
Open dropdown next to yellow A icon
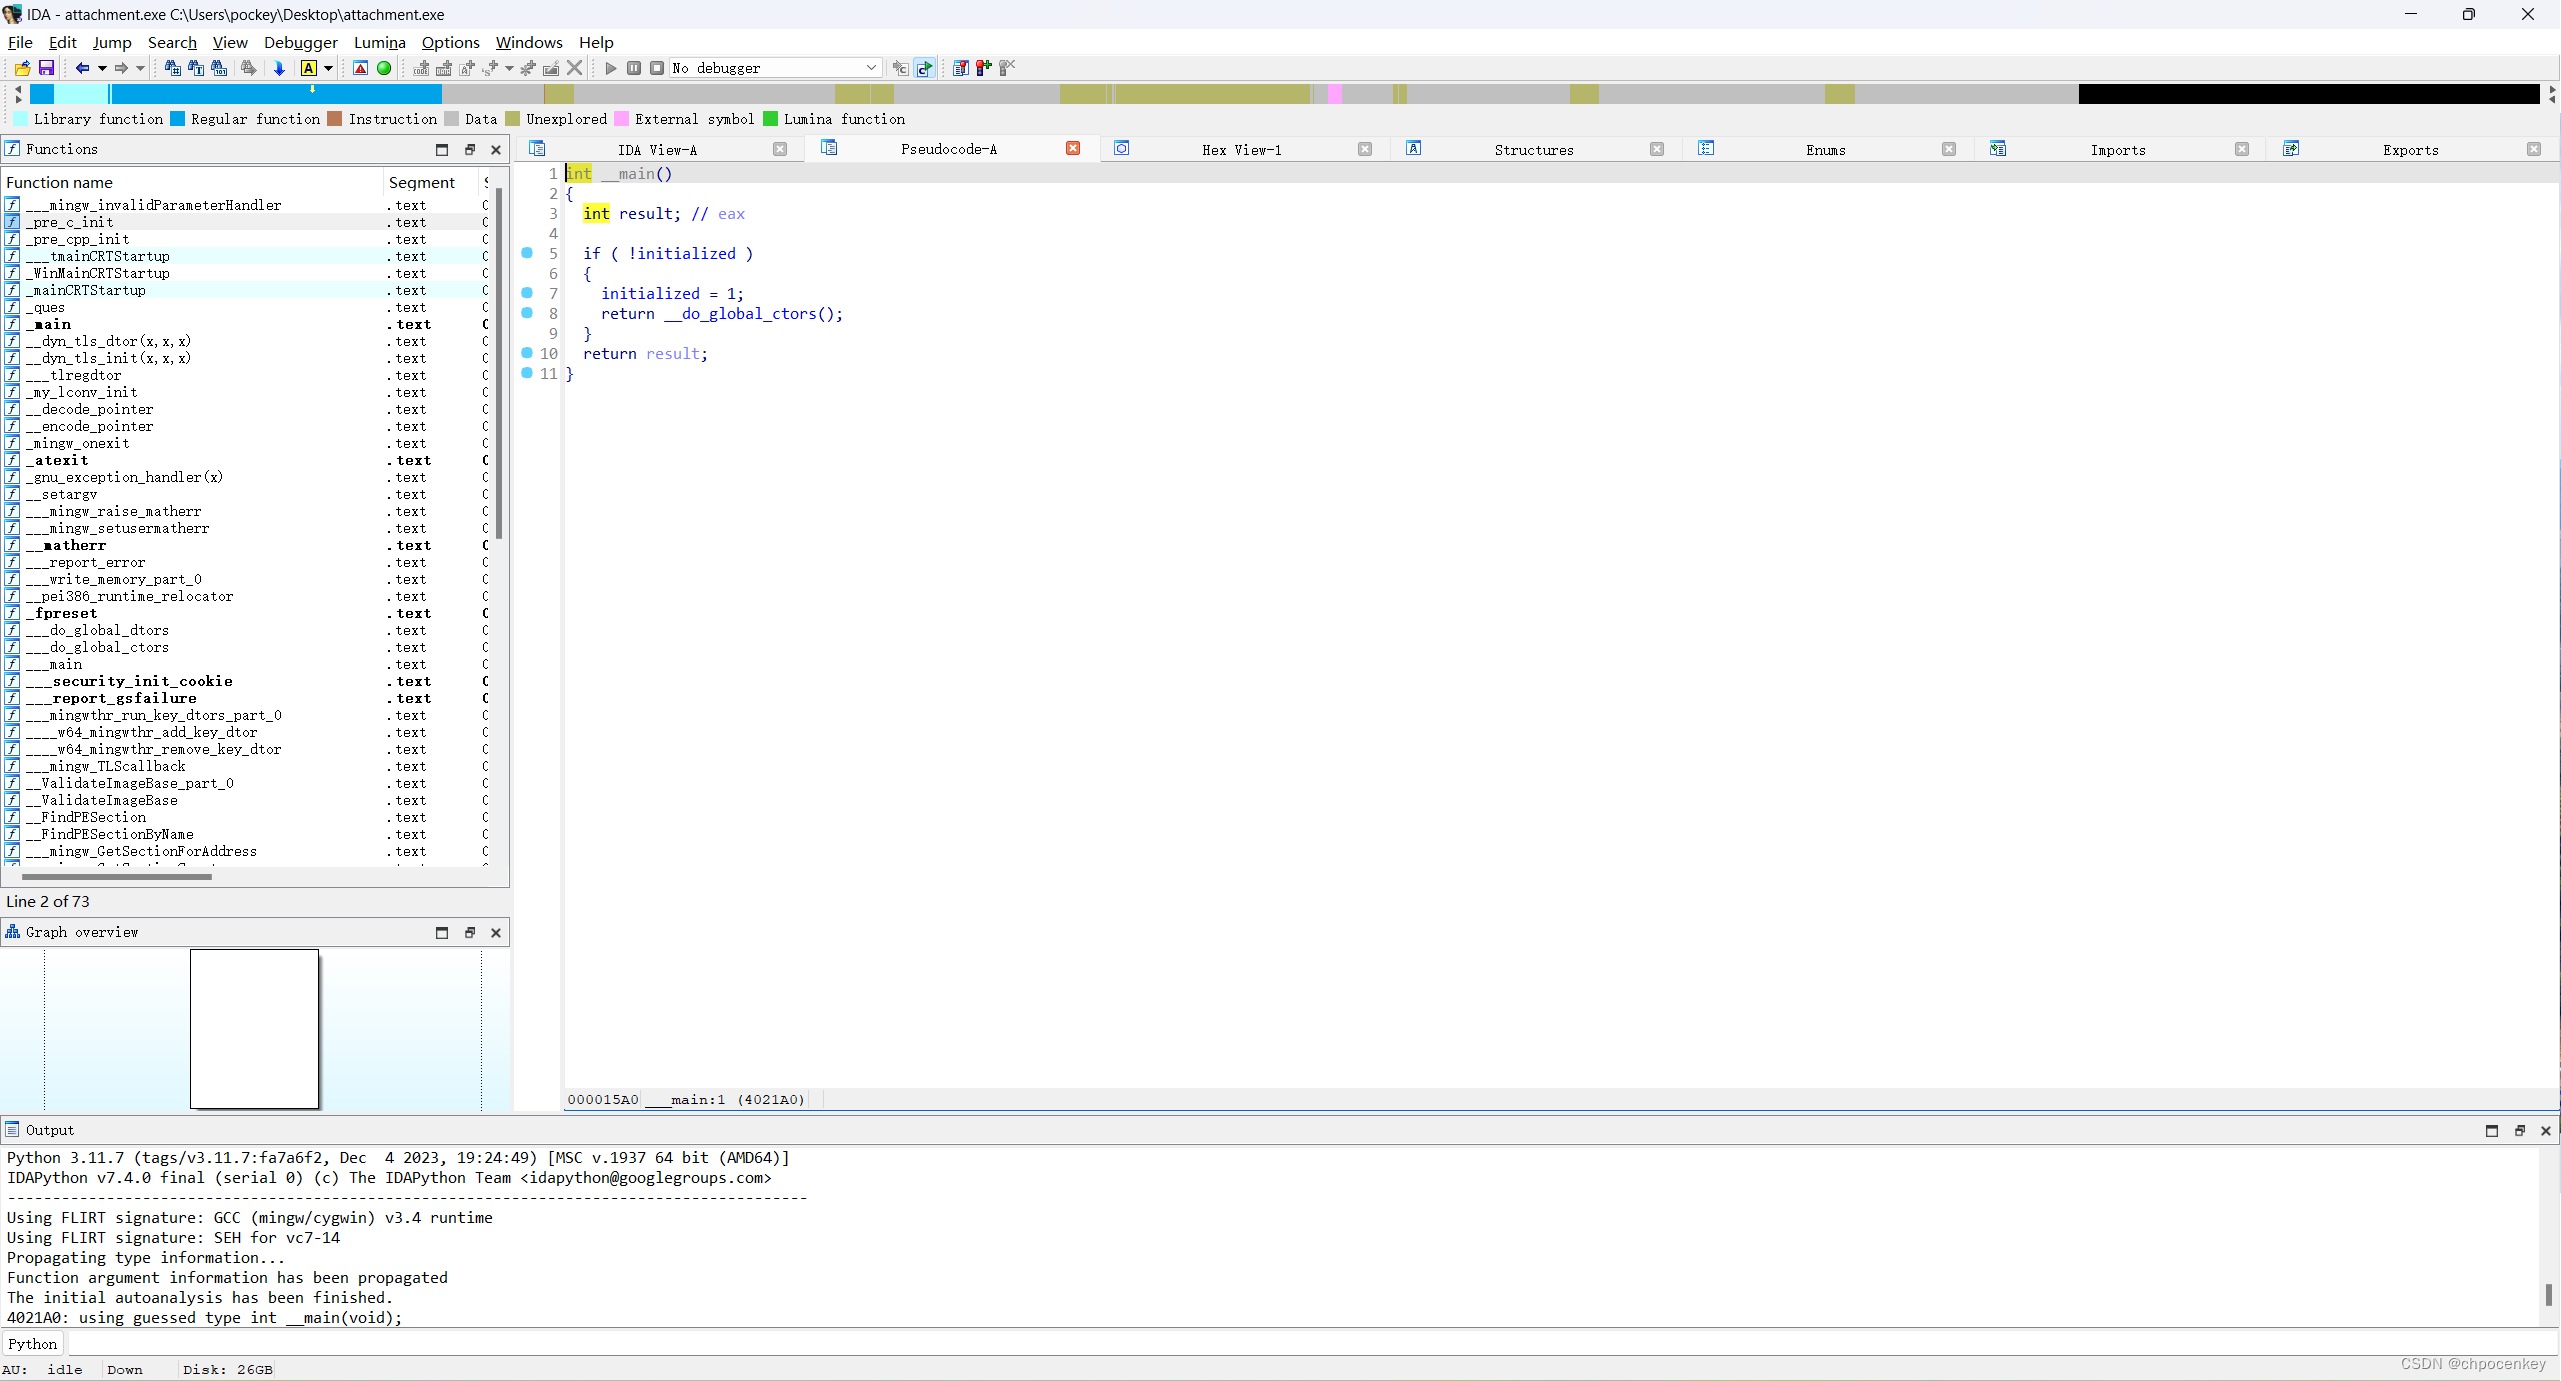(x=328, y=68)
